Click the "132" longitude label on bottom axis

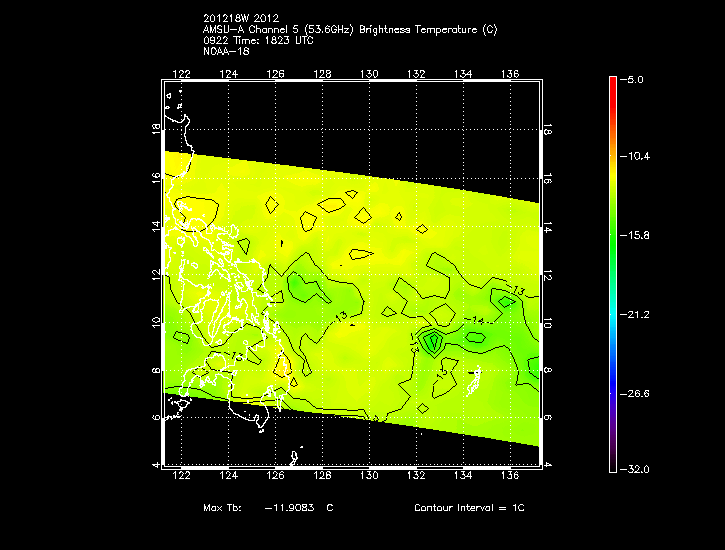[x=416, y=475]
